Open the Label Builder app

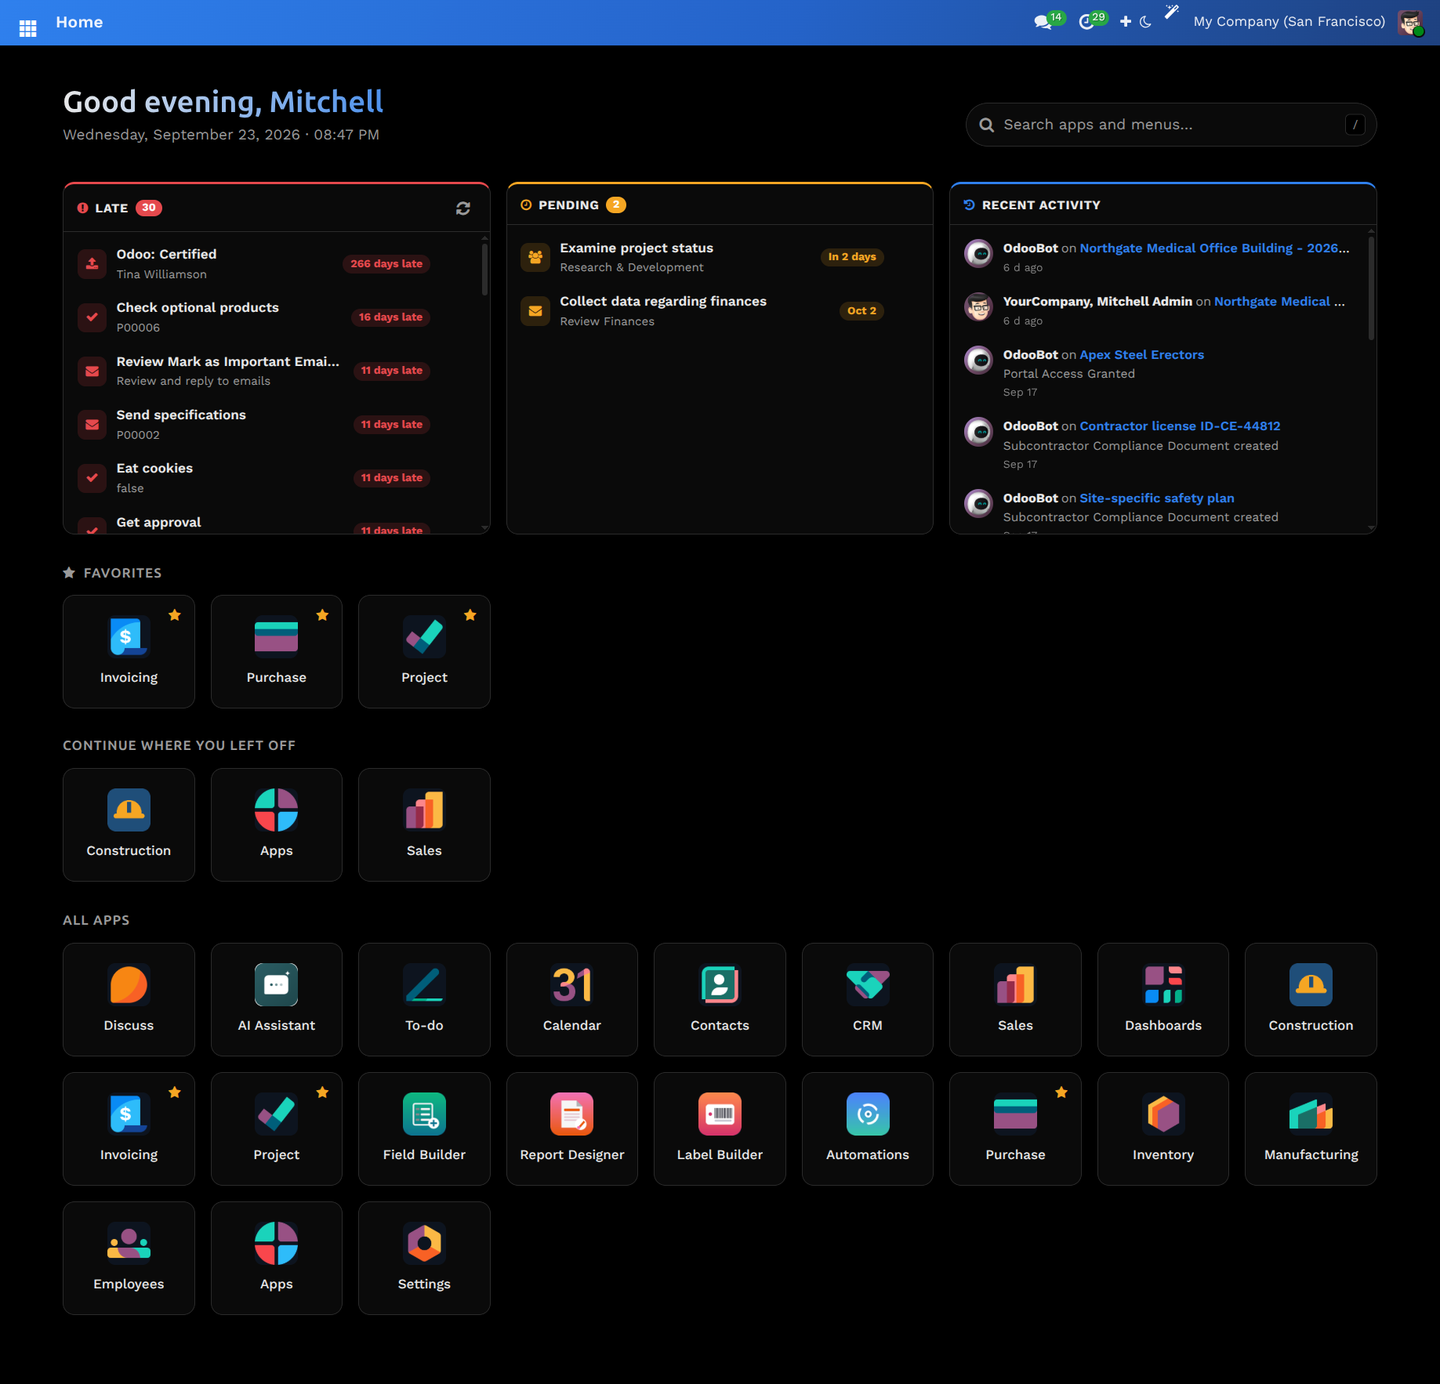click(x=720, y=1129)
